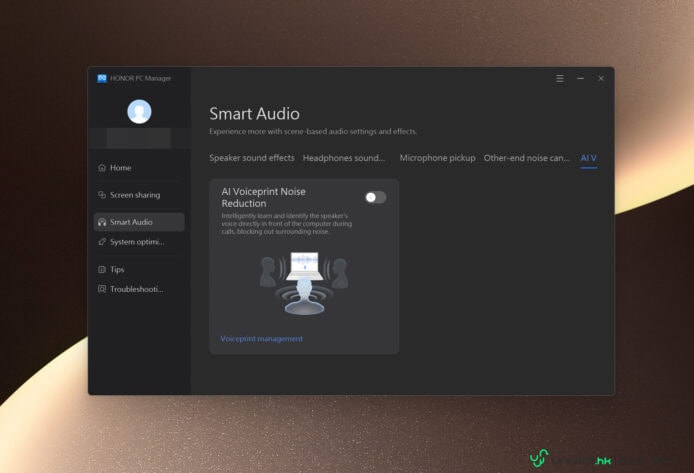This screenshot has width=694, height=473.
Task: Click the AI Voiceprint Noise Reduction title
Action: point(264,197)
